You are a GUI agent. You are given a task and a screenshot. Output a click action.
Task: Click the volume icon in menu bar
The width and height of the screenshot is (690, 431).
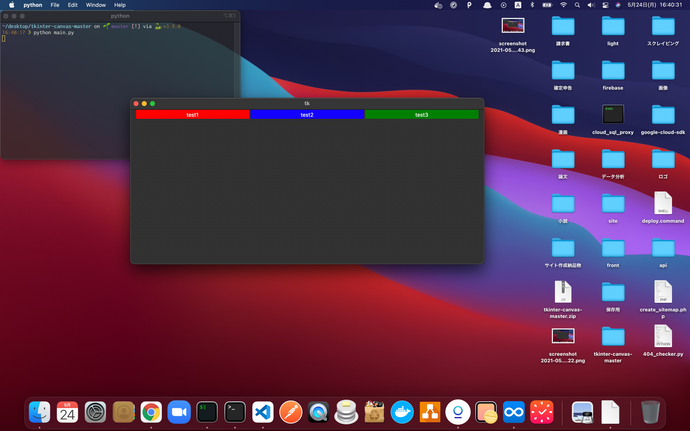click(x=591, y=5)
